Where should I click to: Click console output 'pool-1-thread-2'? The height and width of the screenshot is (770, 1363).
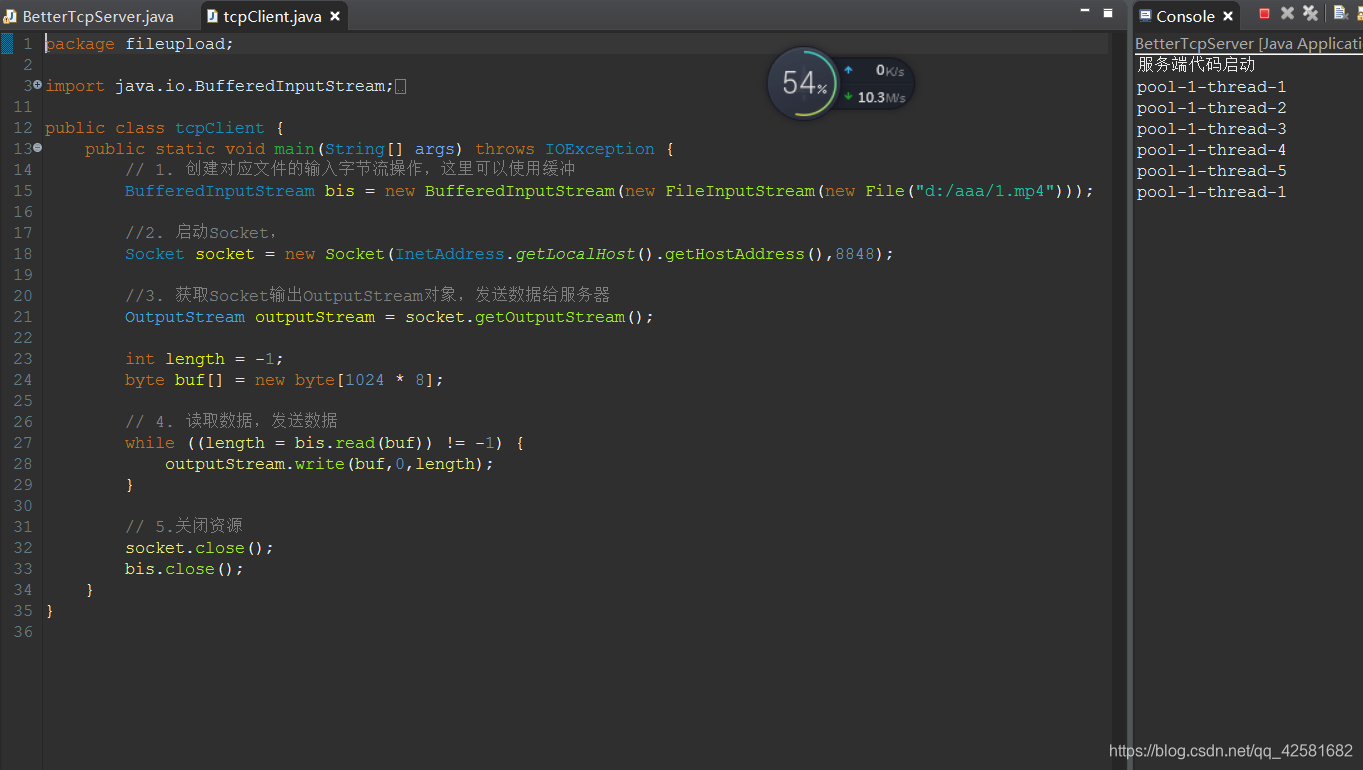point(1211,108)
